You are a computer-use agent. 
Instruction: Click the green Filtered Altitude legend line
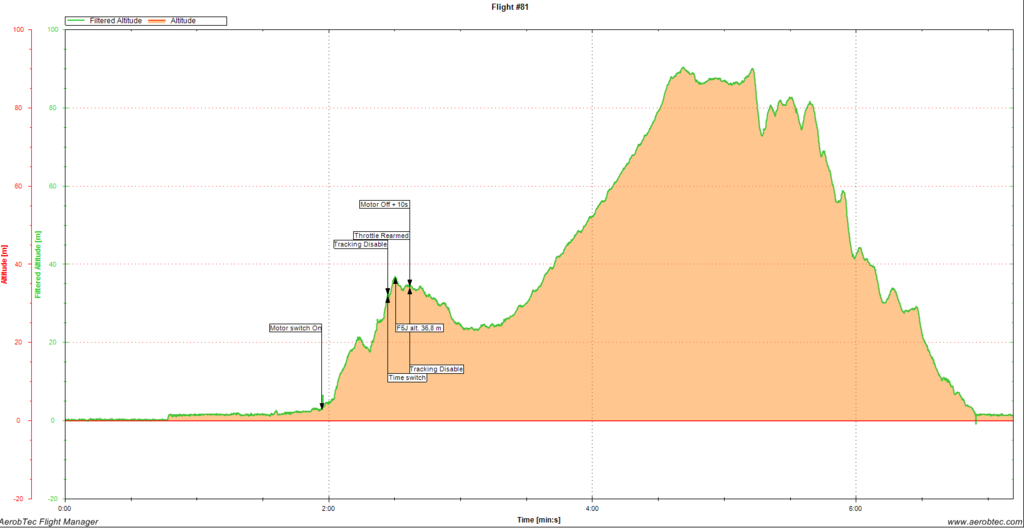pos(78,20)
